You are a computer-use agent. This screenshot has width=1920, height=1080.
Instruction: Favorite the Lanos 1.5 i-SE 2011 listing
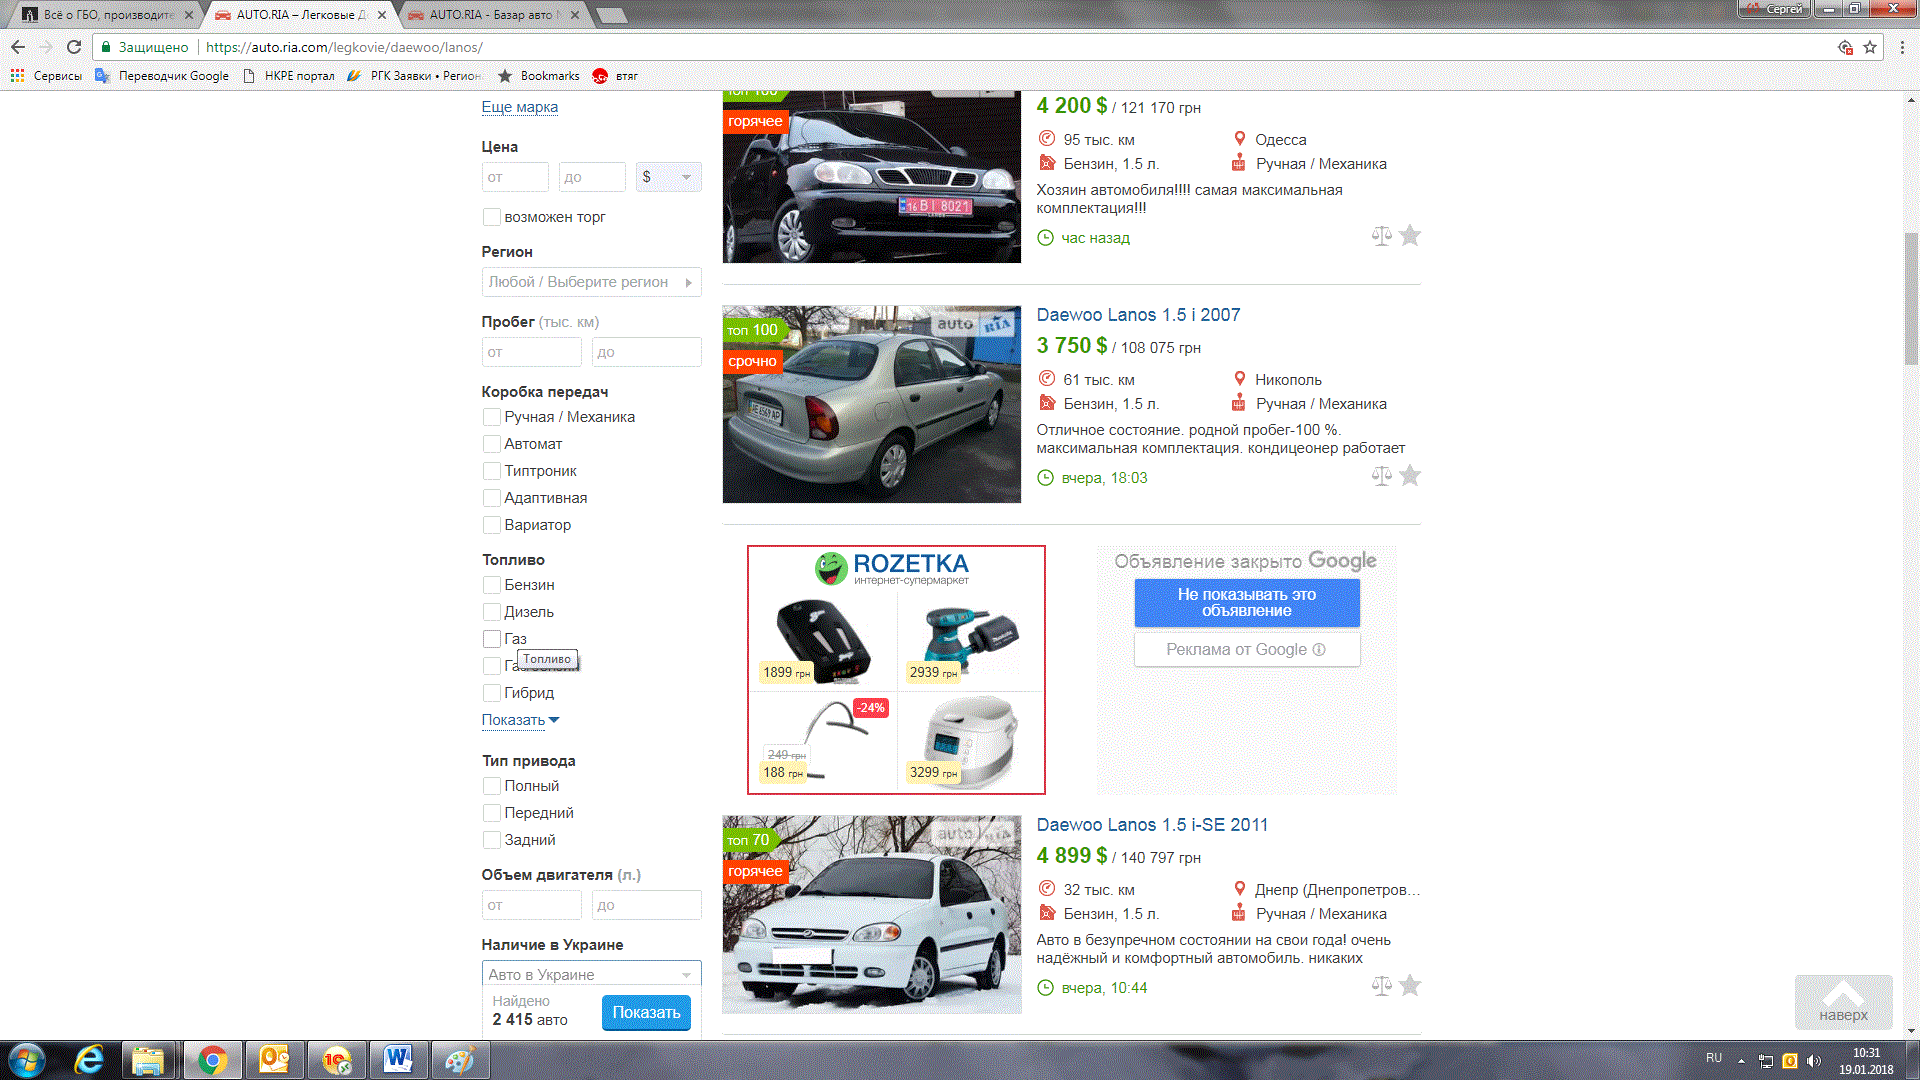point(1410,986)
